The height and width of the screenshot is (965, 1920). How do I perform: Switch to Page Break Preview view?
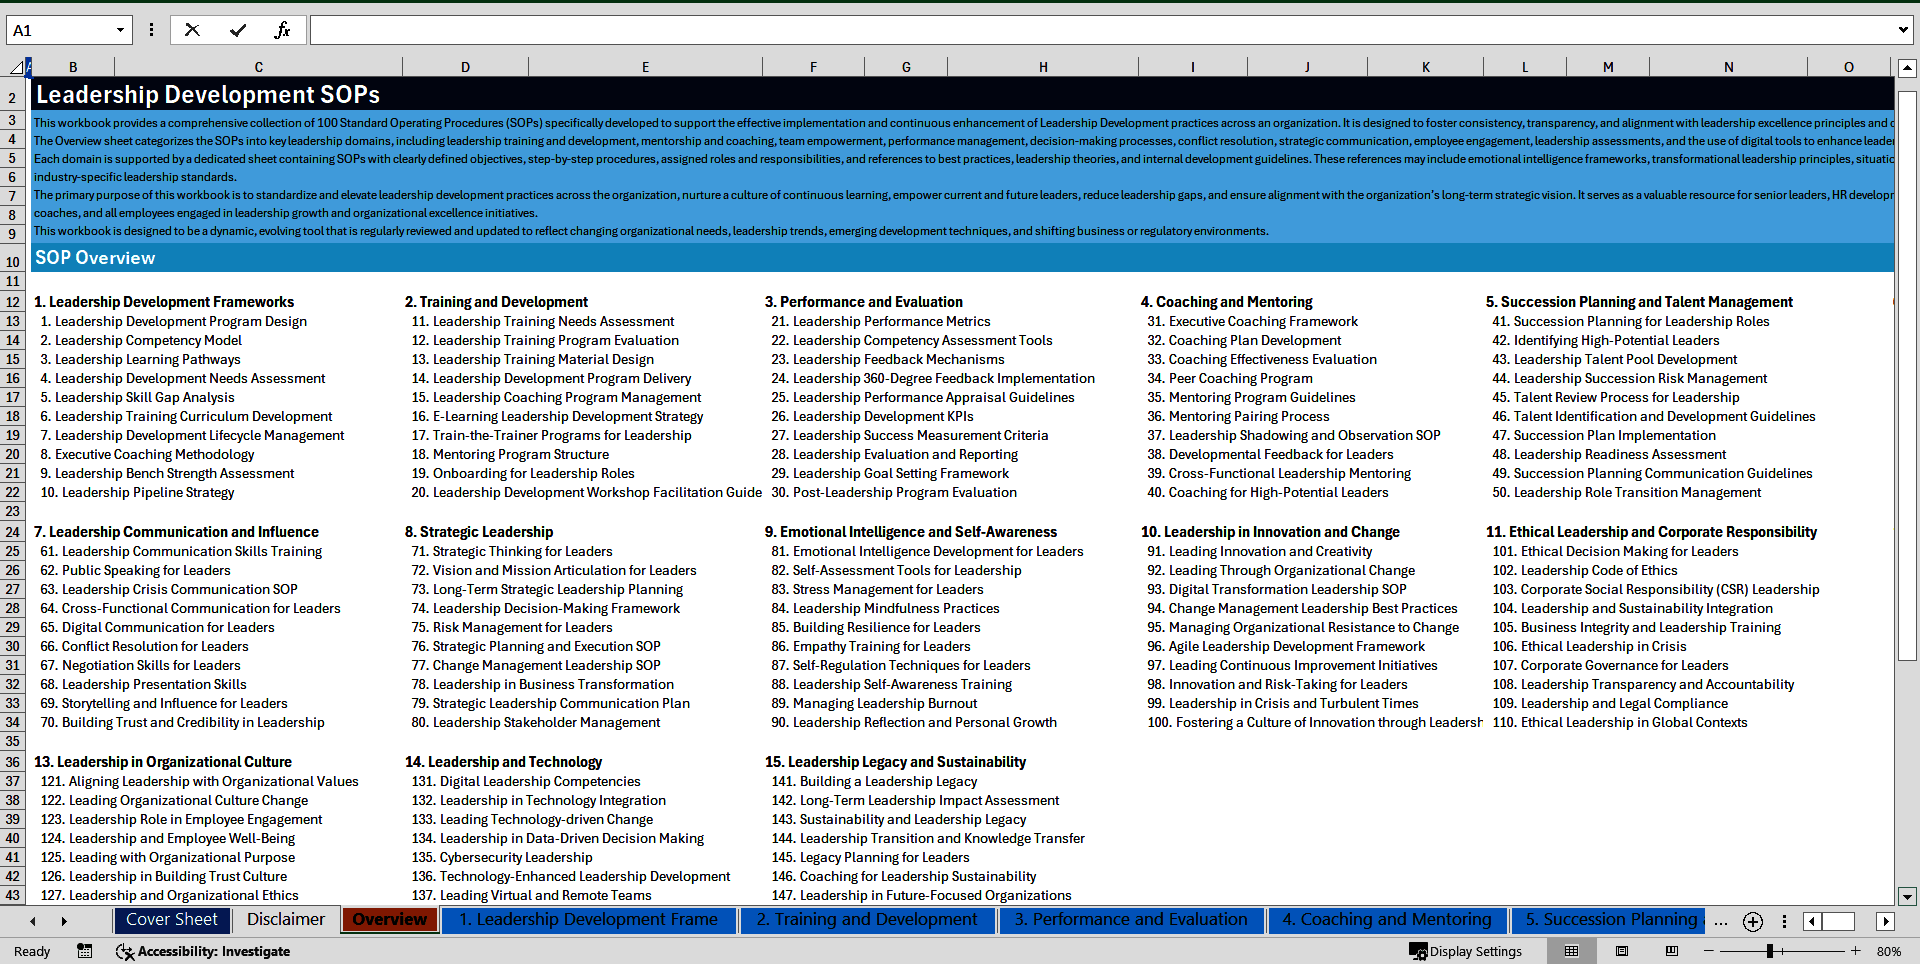point(1671,951)
